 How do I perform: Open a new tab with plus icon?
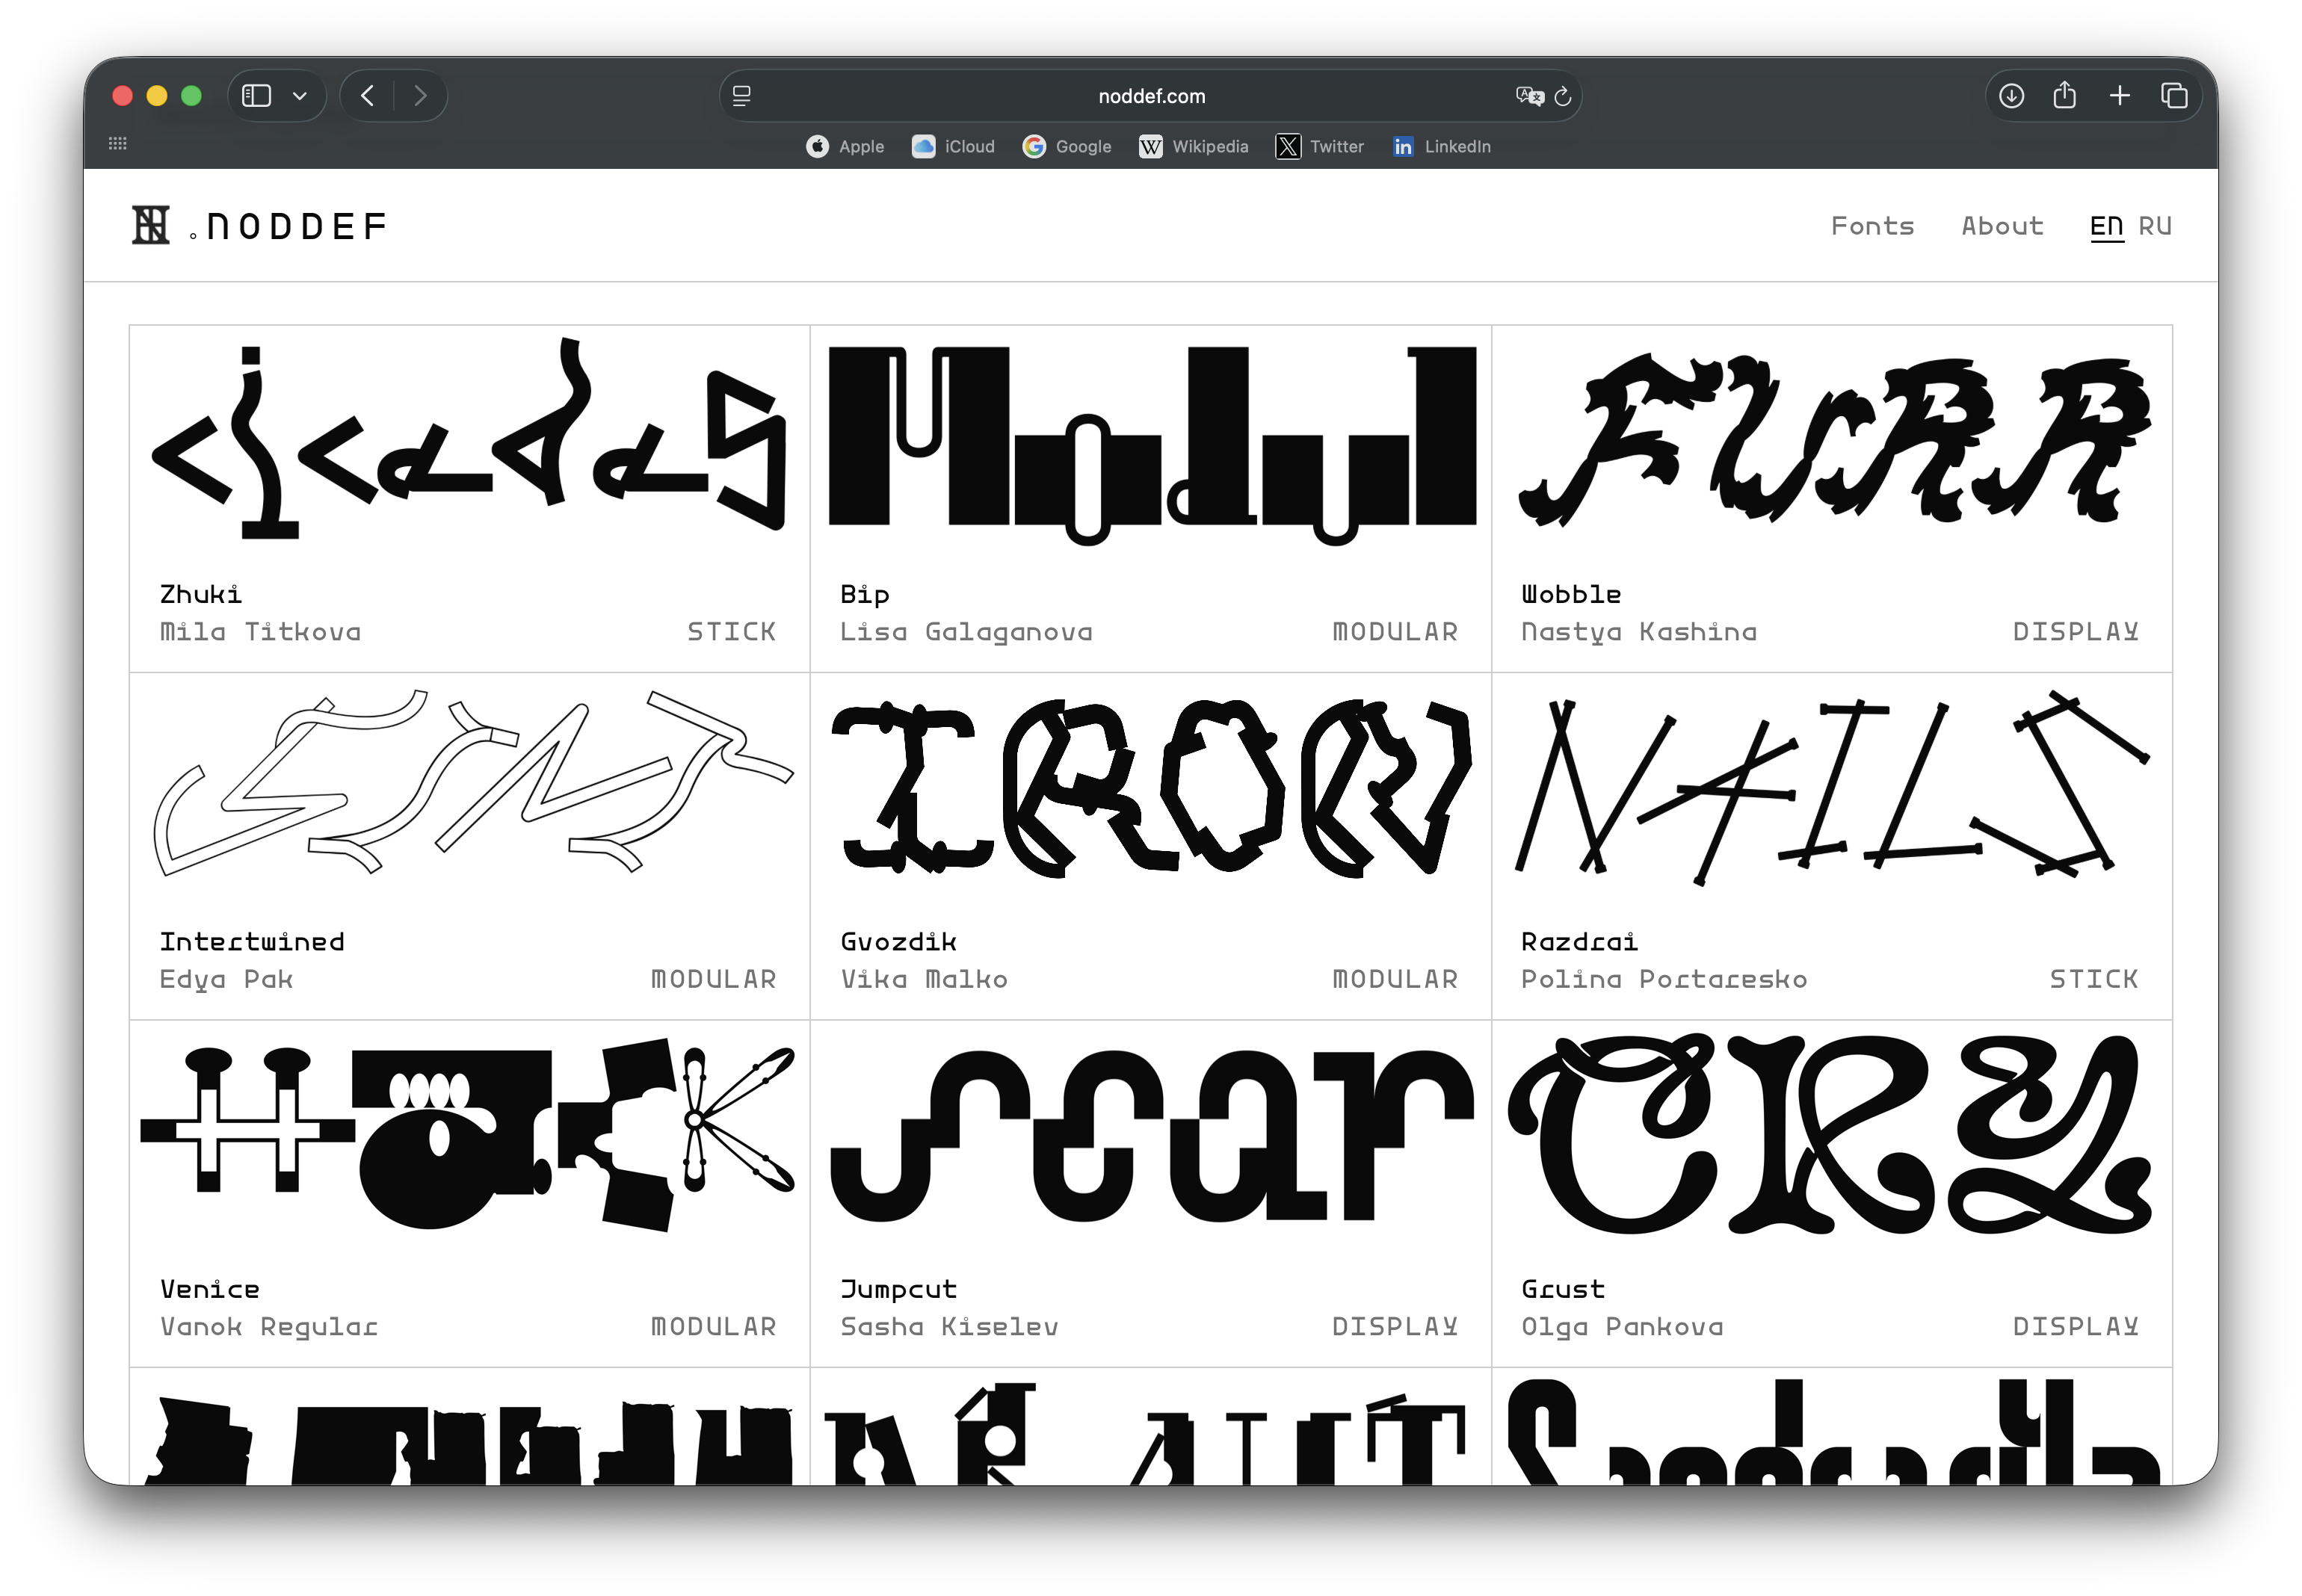pyautogui.click(x=2119, y=96)
